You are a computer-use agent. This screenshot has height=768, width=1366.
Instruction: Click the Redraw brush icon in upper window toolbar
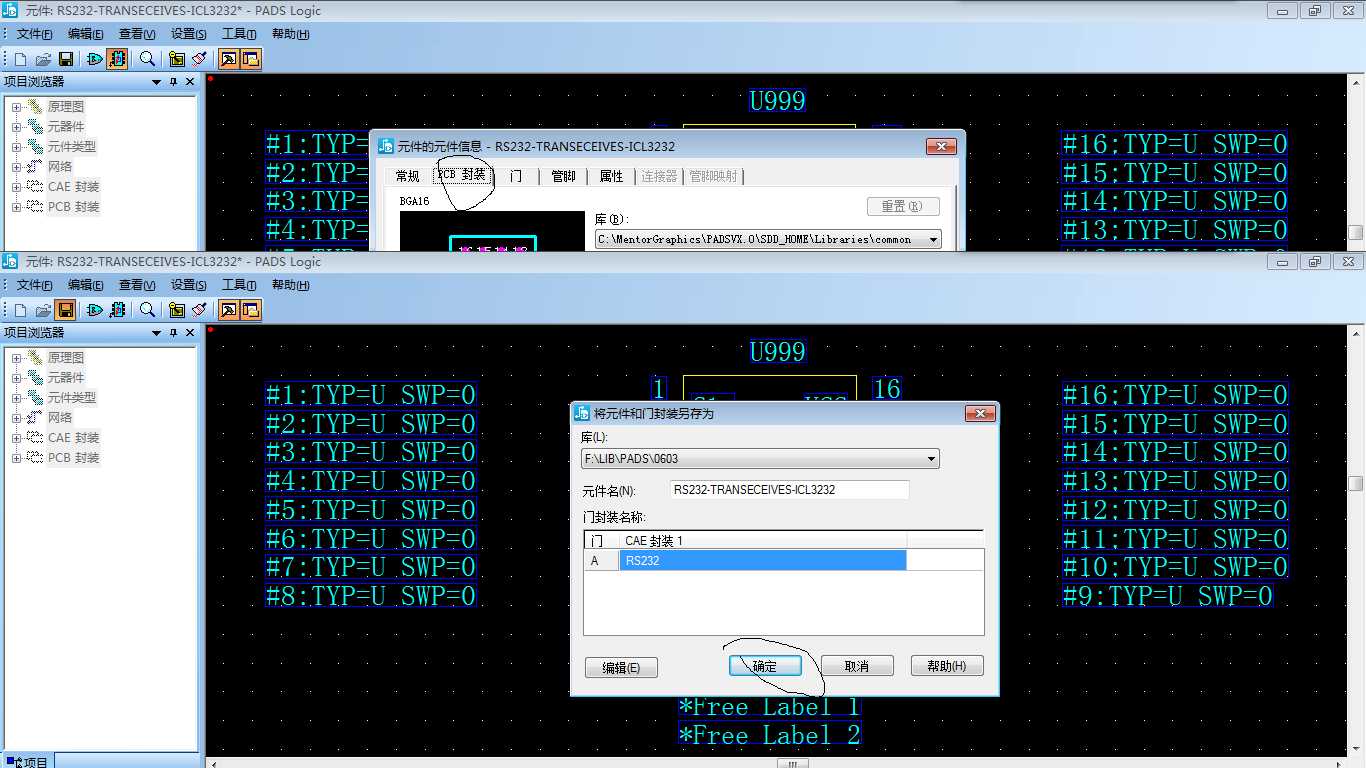click(199, 59)
